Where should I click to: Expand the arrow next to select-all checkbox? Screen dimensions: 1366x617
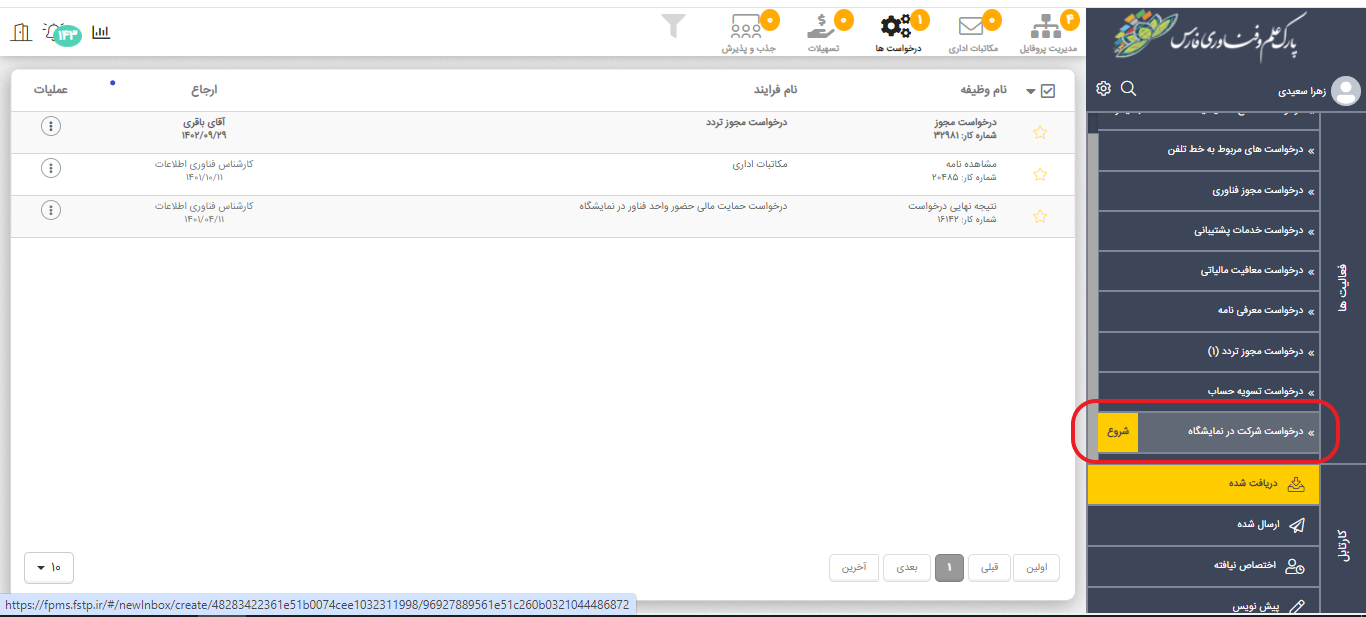tap(1031, 92)
